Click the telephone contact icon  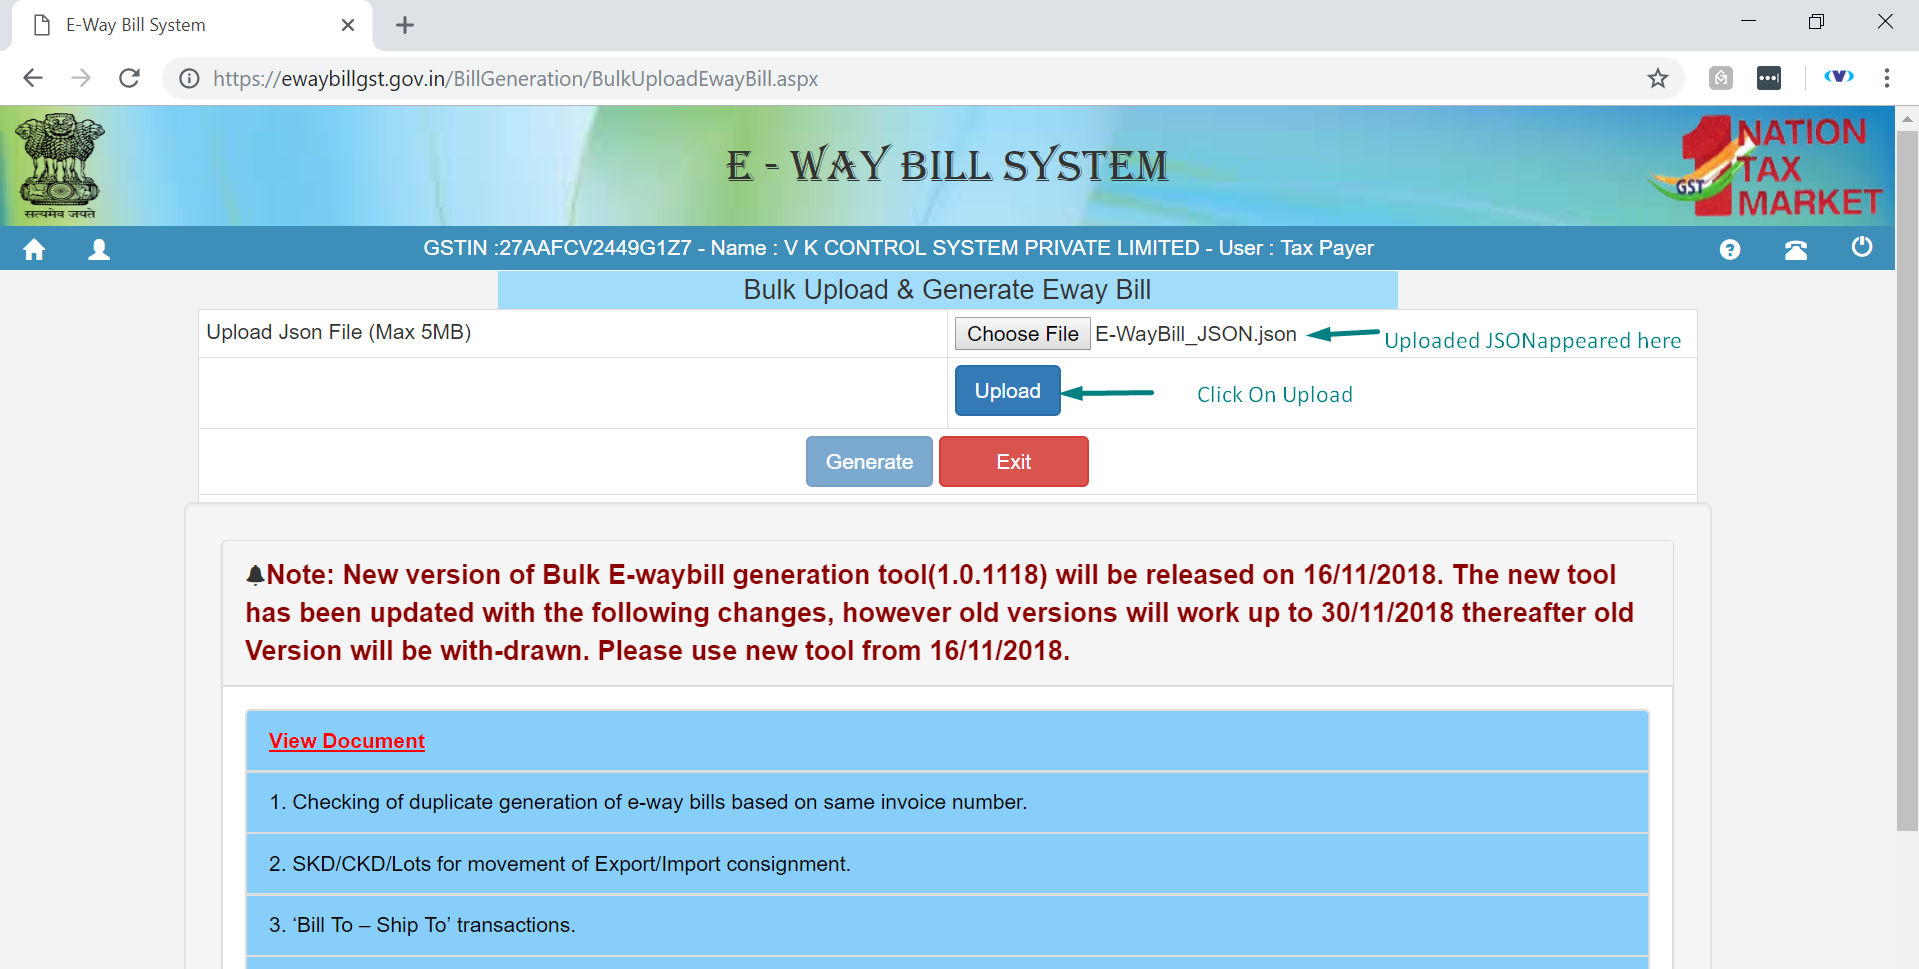pyautogui.click(x=1795, y=250)
